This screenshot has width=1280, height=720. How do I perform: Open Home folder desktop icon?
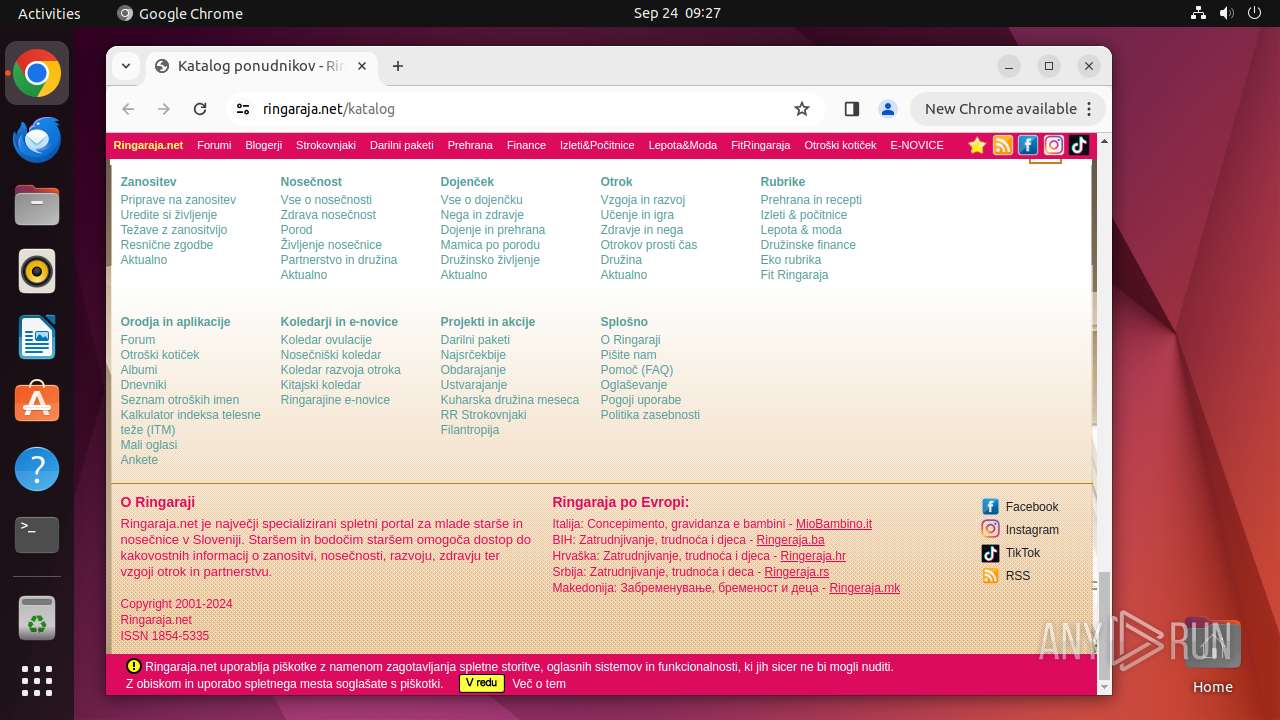click(1213, 656)
